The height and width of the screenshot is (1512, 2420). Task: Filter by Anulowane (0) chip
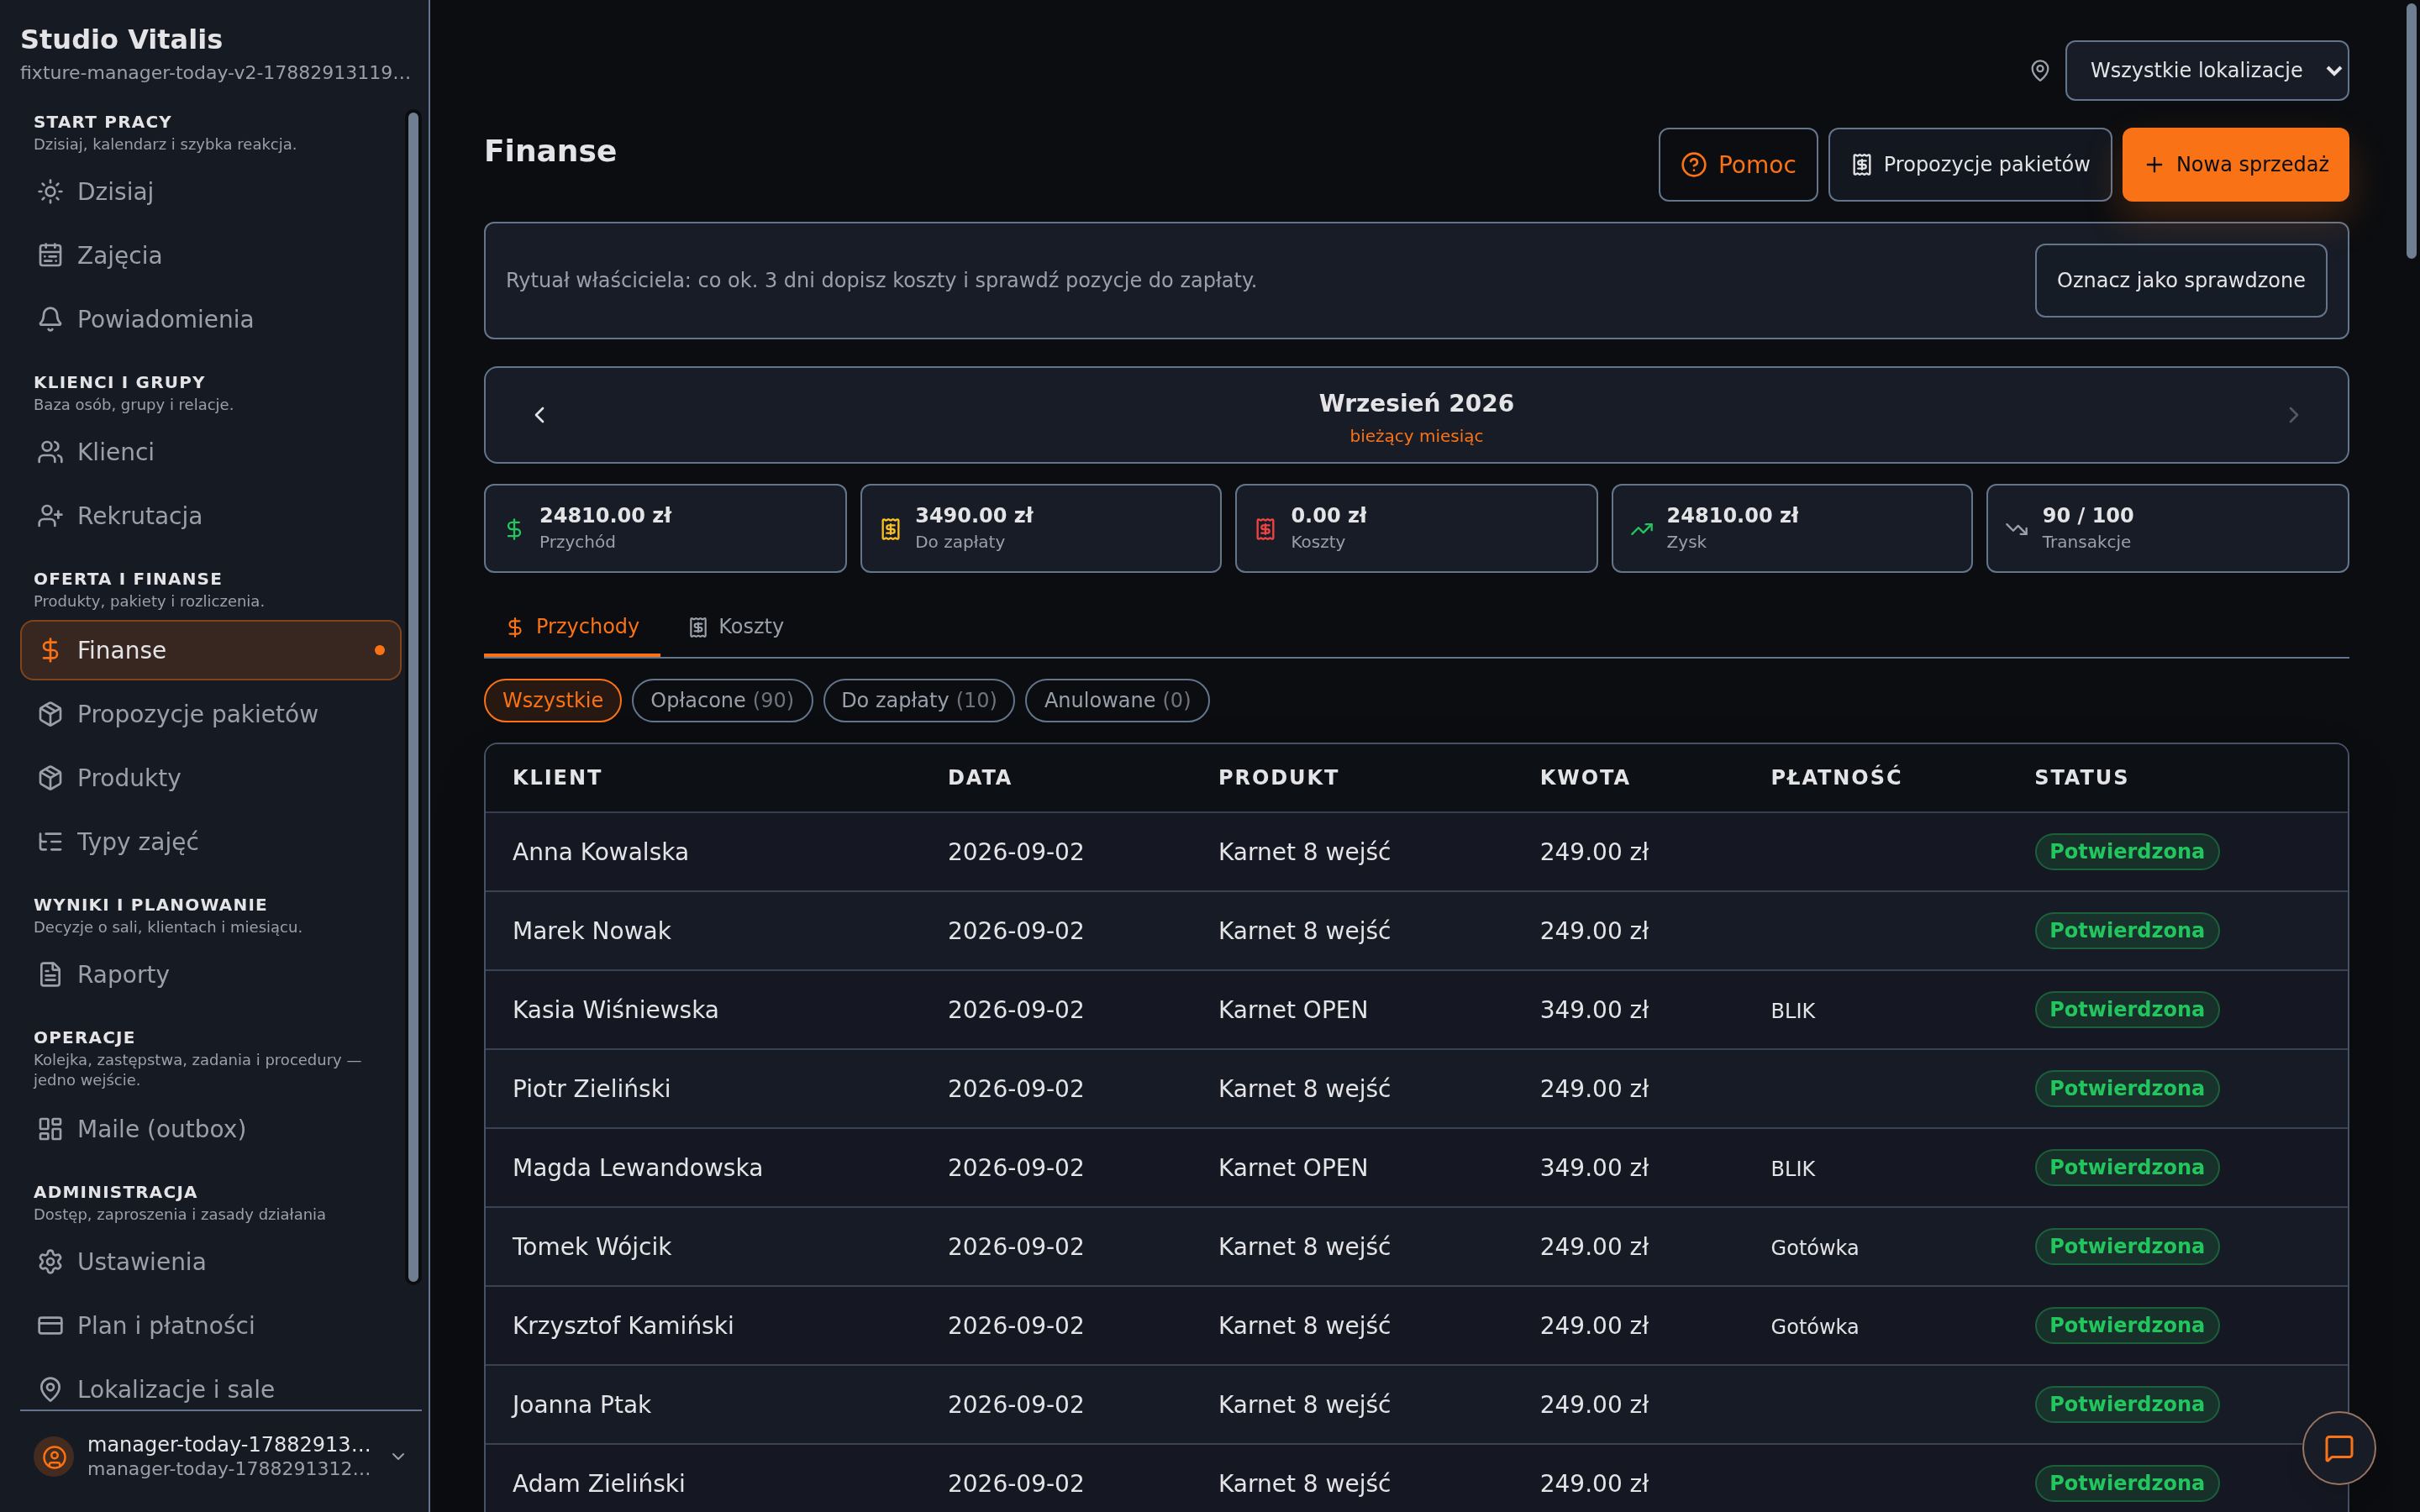[x=1117, y=700]
